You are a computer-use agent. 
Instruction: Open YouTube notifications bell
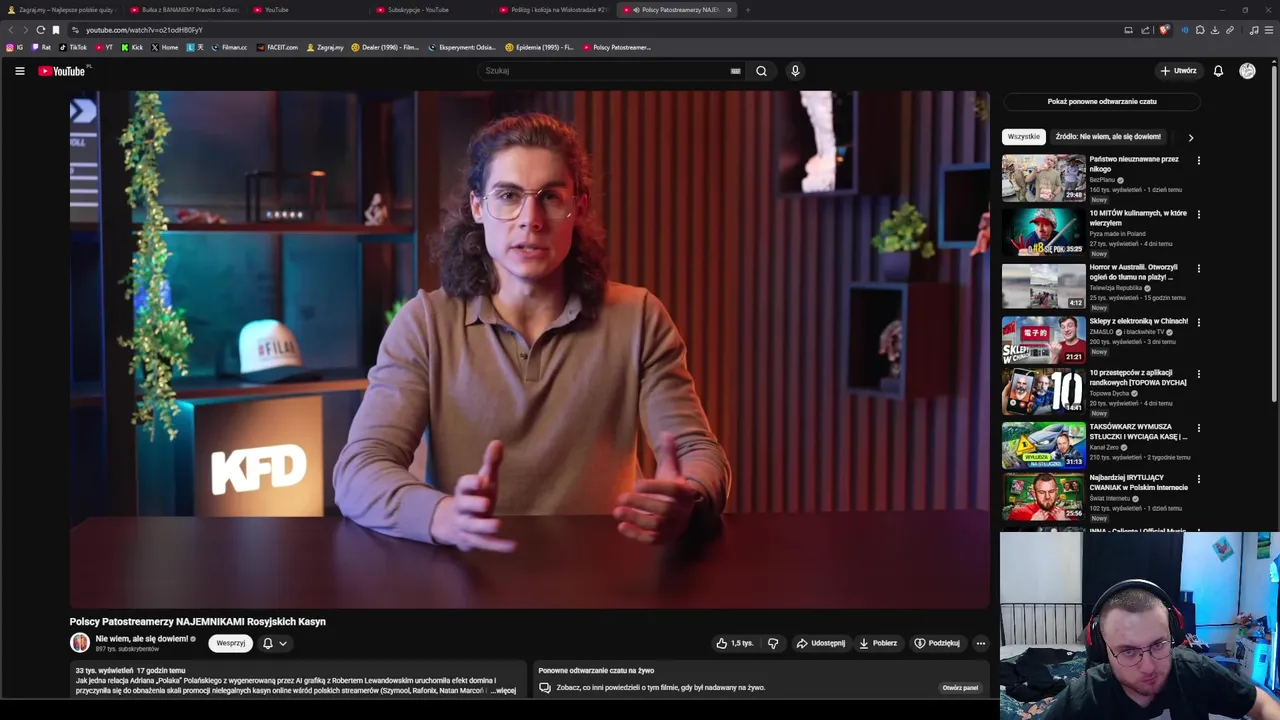1218,71
